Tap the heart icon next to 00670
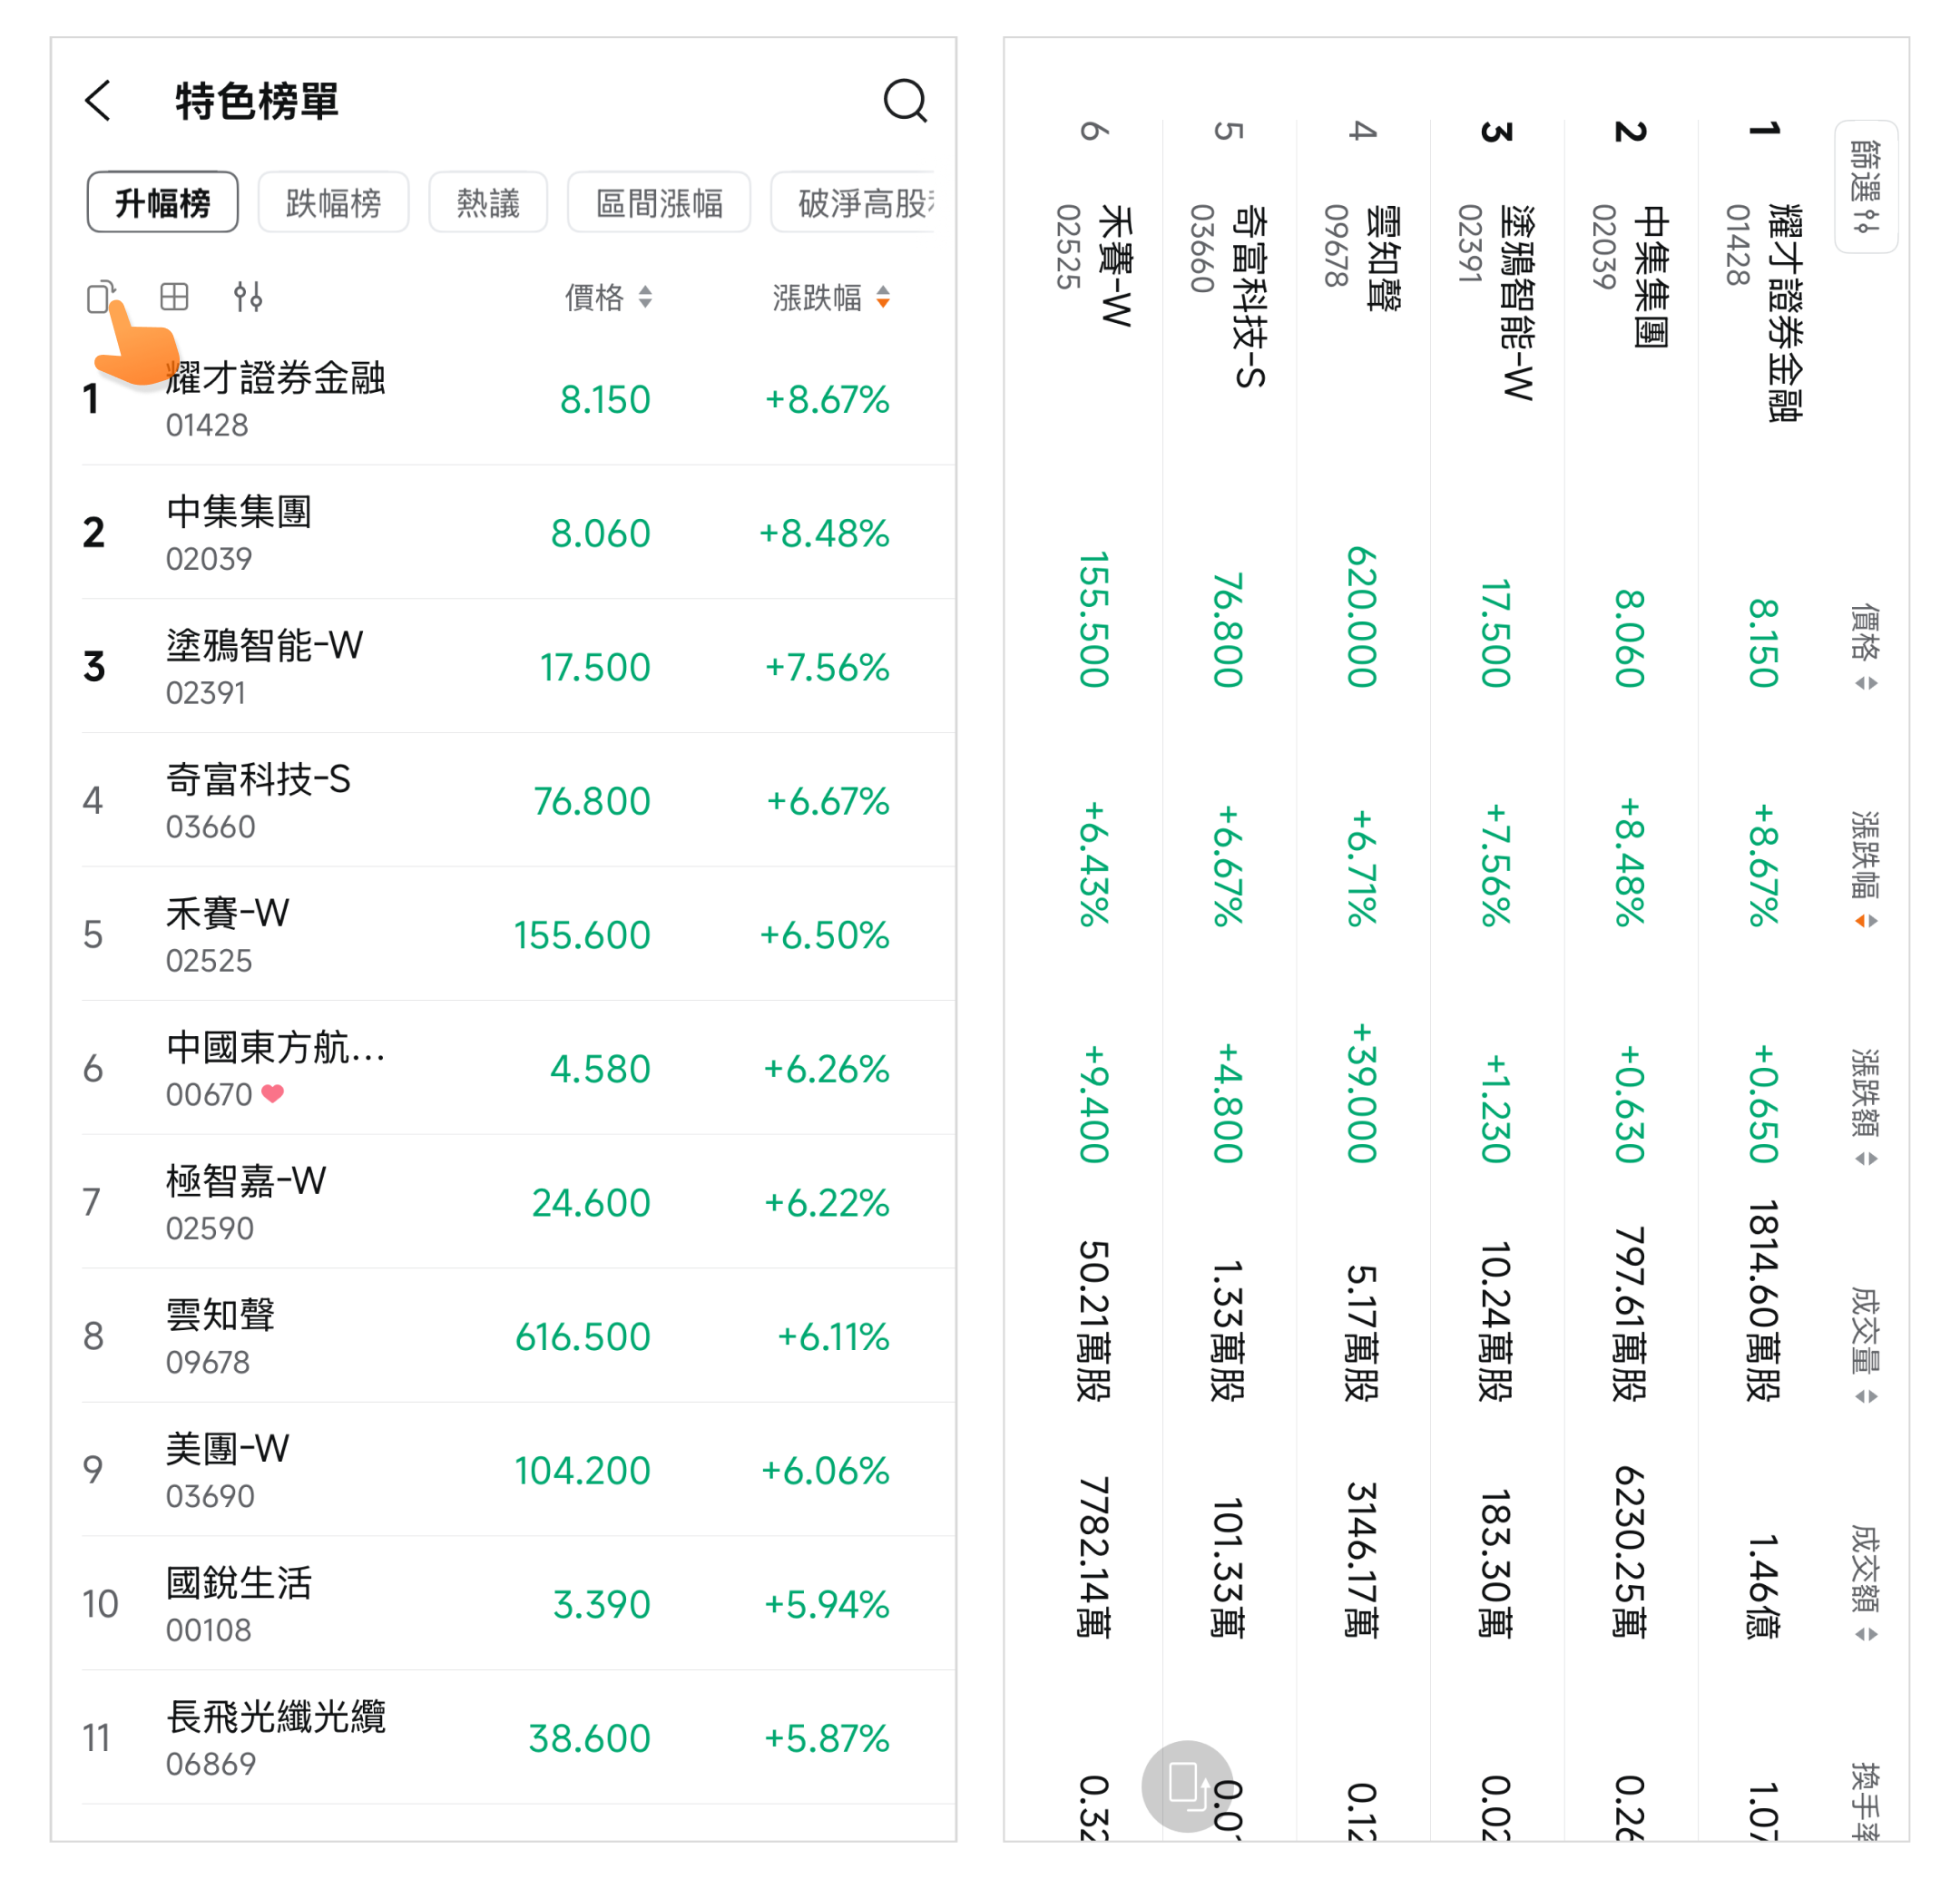The image size is (1960, 1879). coord(272,1094)
